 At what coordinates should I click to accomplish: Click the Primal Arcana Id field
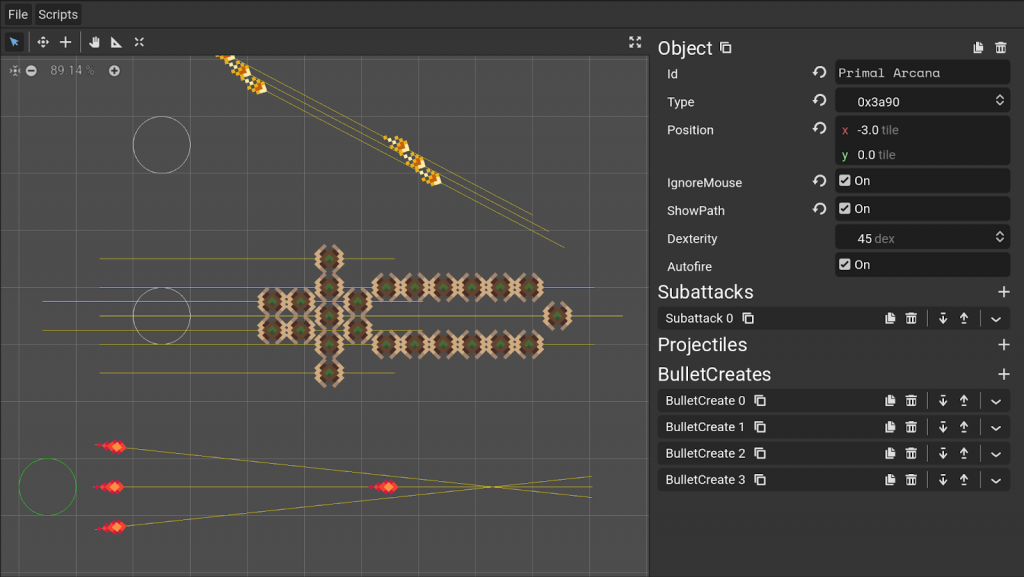click(x=920, y=73)
